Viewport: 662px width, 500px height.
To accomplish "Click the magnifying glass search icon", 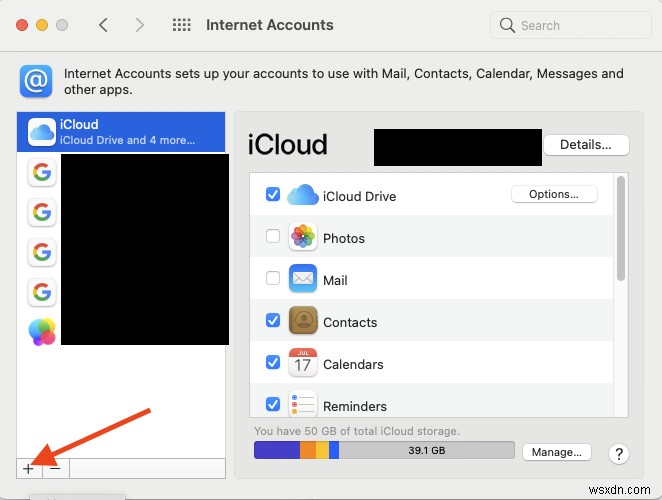I will coord(507,25).
